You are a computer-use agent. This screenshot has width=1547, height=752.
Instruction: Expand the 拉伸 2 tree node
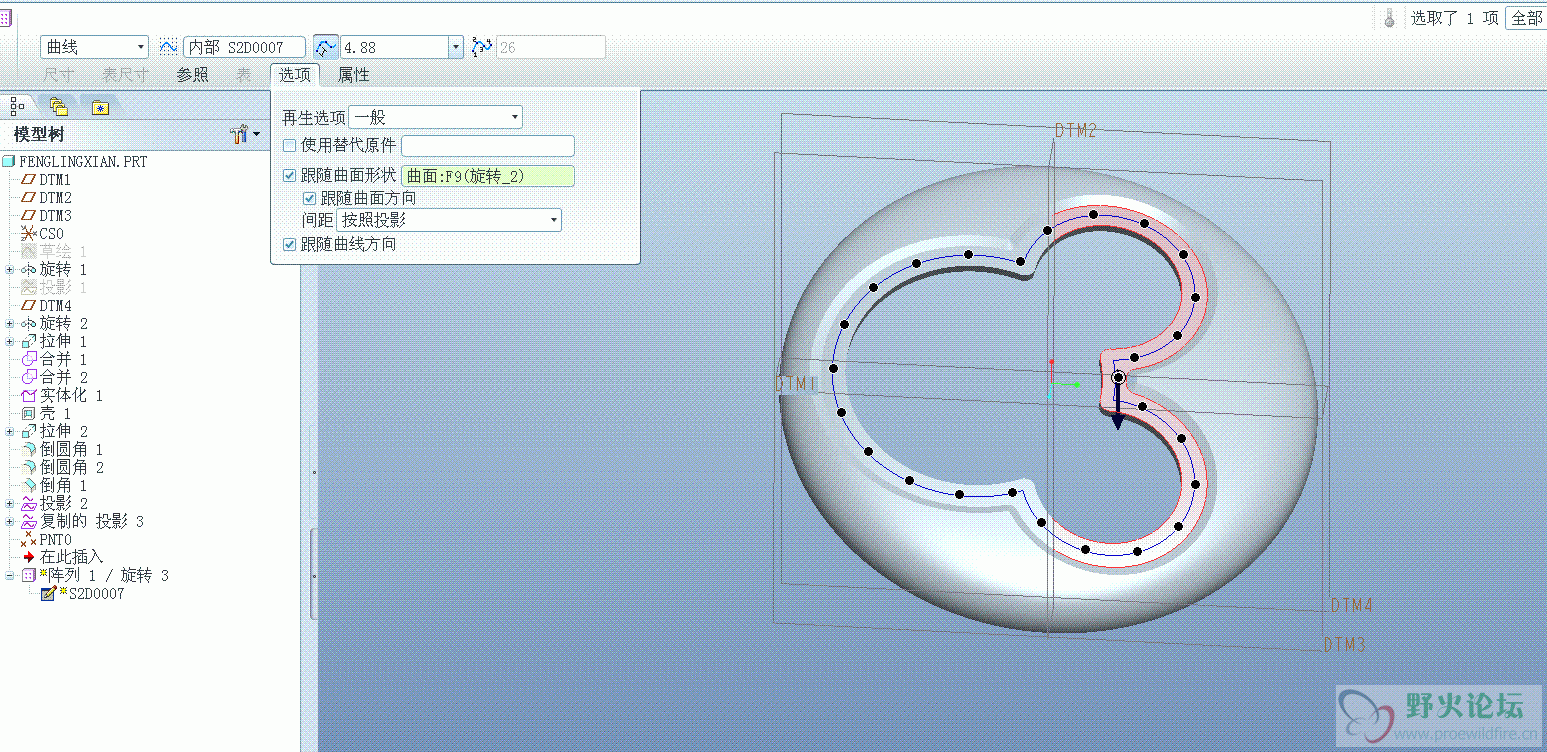coord(9,432)
